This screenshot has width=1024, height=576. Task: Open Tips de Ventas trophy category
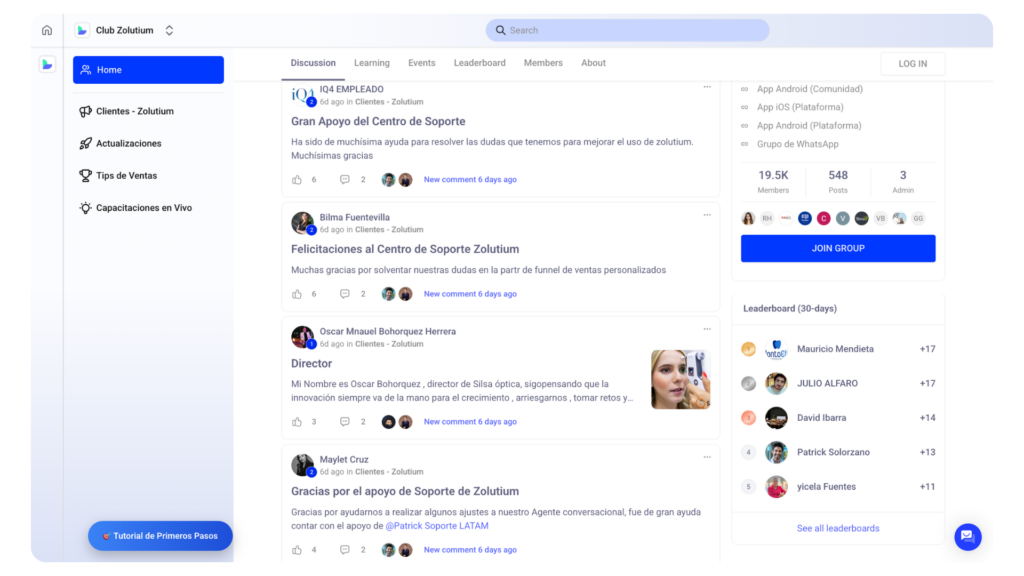click(x=126, y=176)
